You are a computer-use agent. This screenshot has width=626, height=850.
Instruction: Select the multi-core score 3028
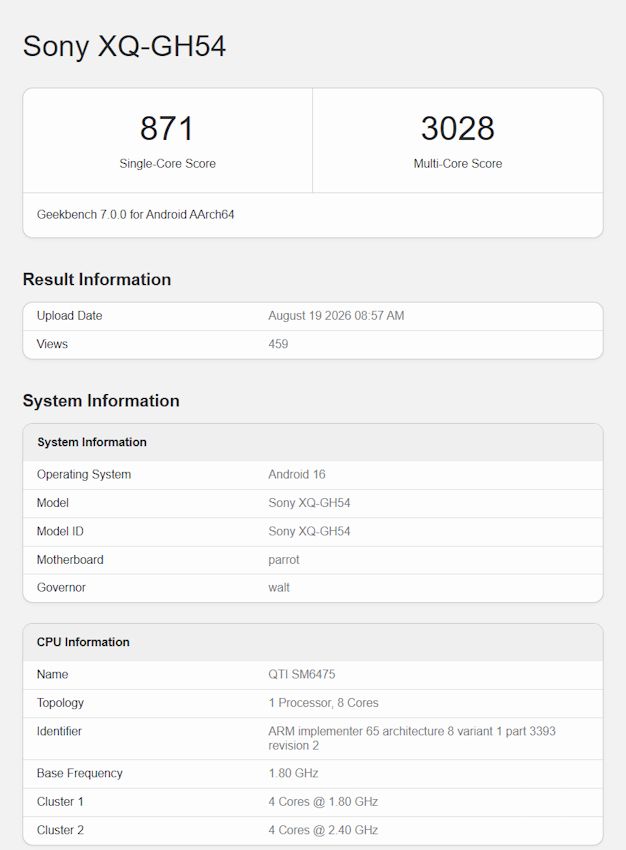click(x=457, y=128)
